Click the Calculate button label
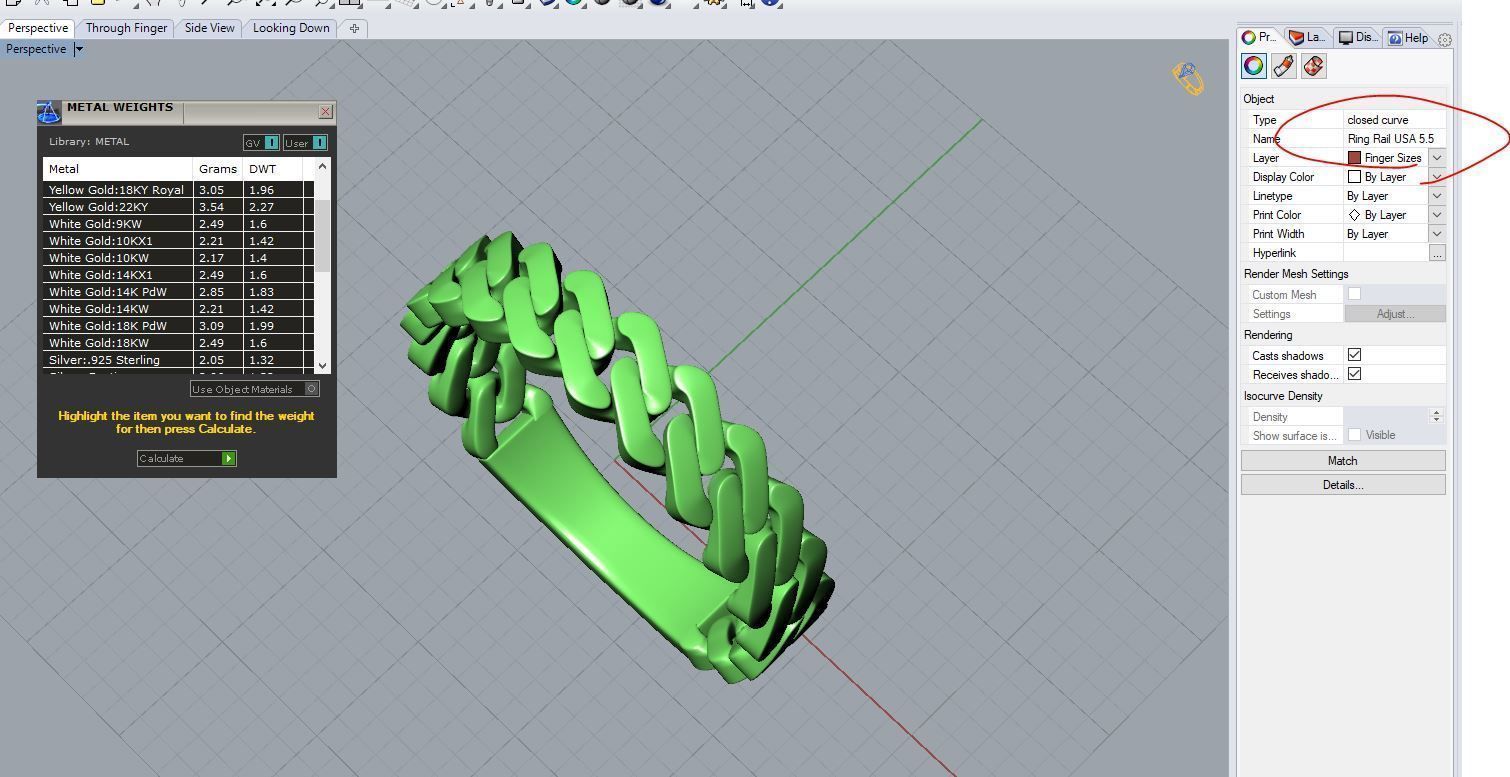Screen dimensions: 1510x777 coord(162,458)
